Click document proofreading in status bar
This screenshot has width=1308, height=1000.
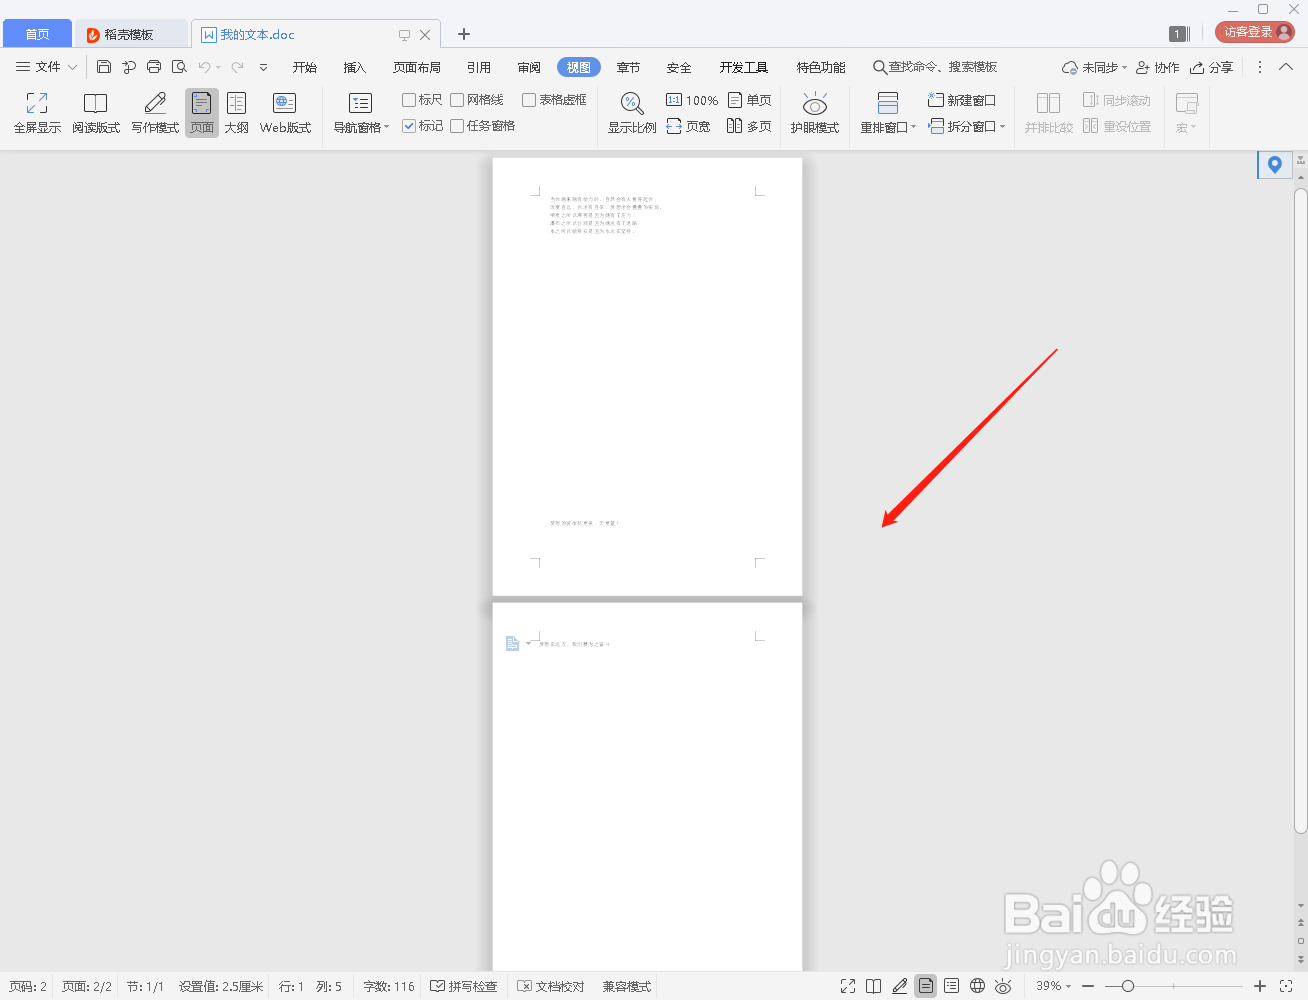click(x=551, y=986)
